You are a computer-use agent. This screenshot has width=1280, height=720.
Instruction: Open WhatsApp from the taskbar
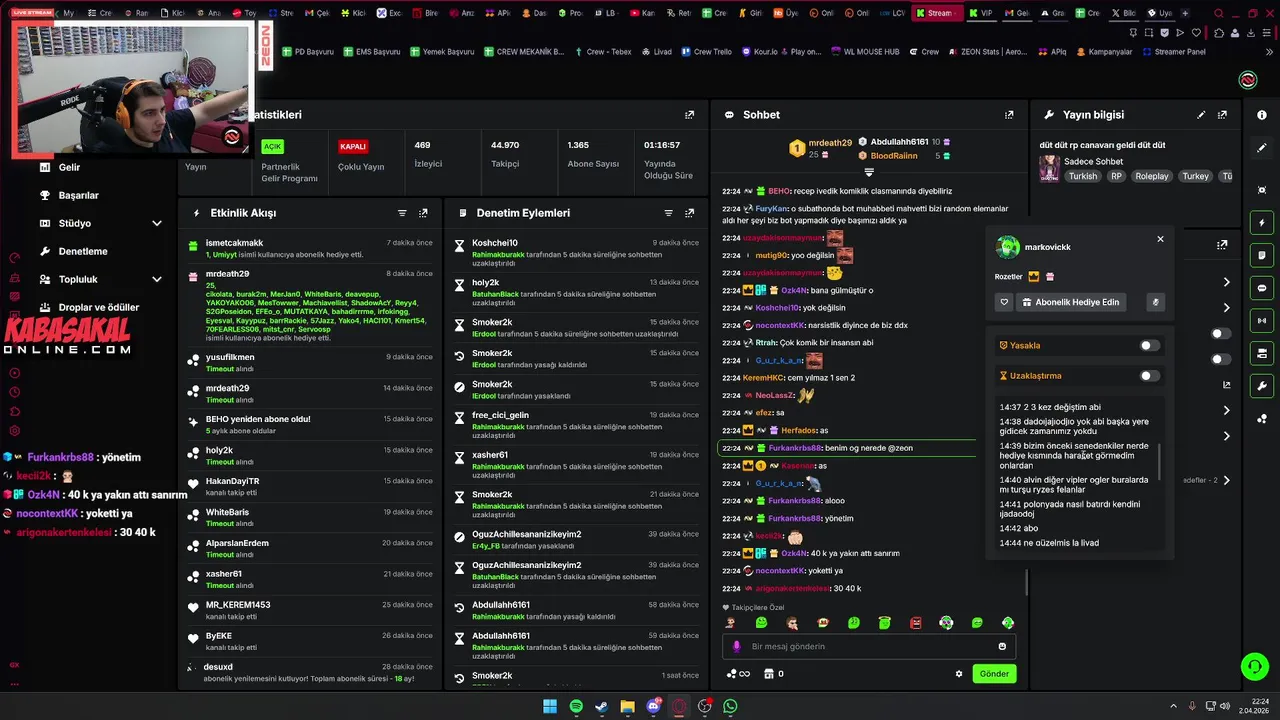(730, 706)
